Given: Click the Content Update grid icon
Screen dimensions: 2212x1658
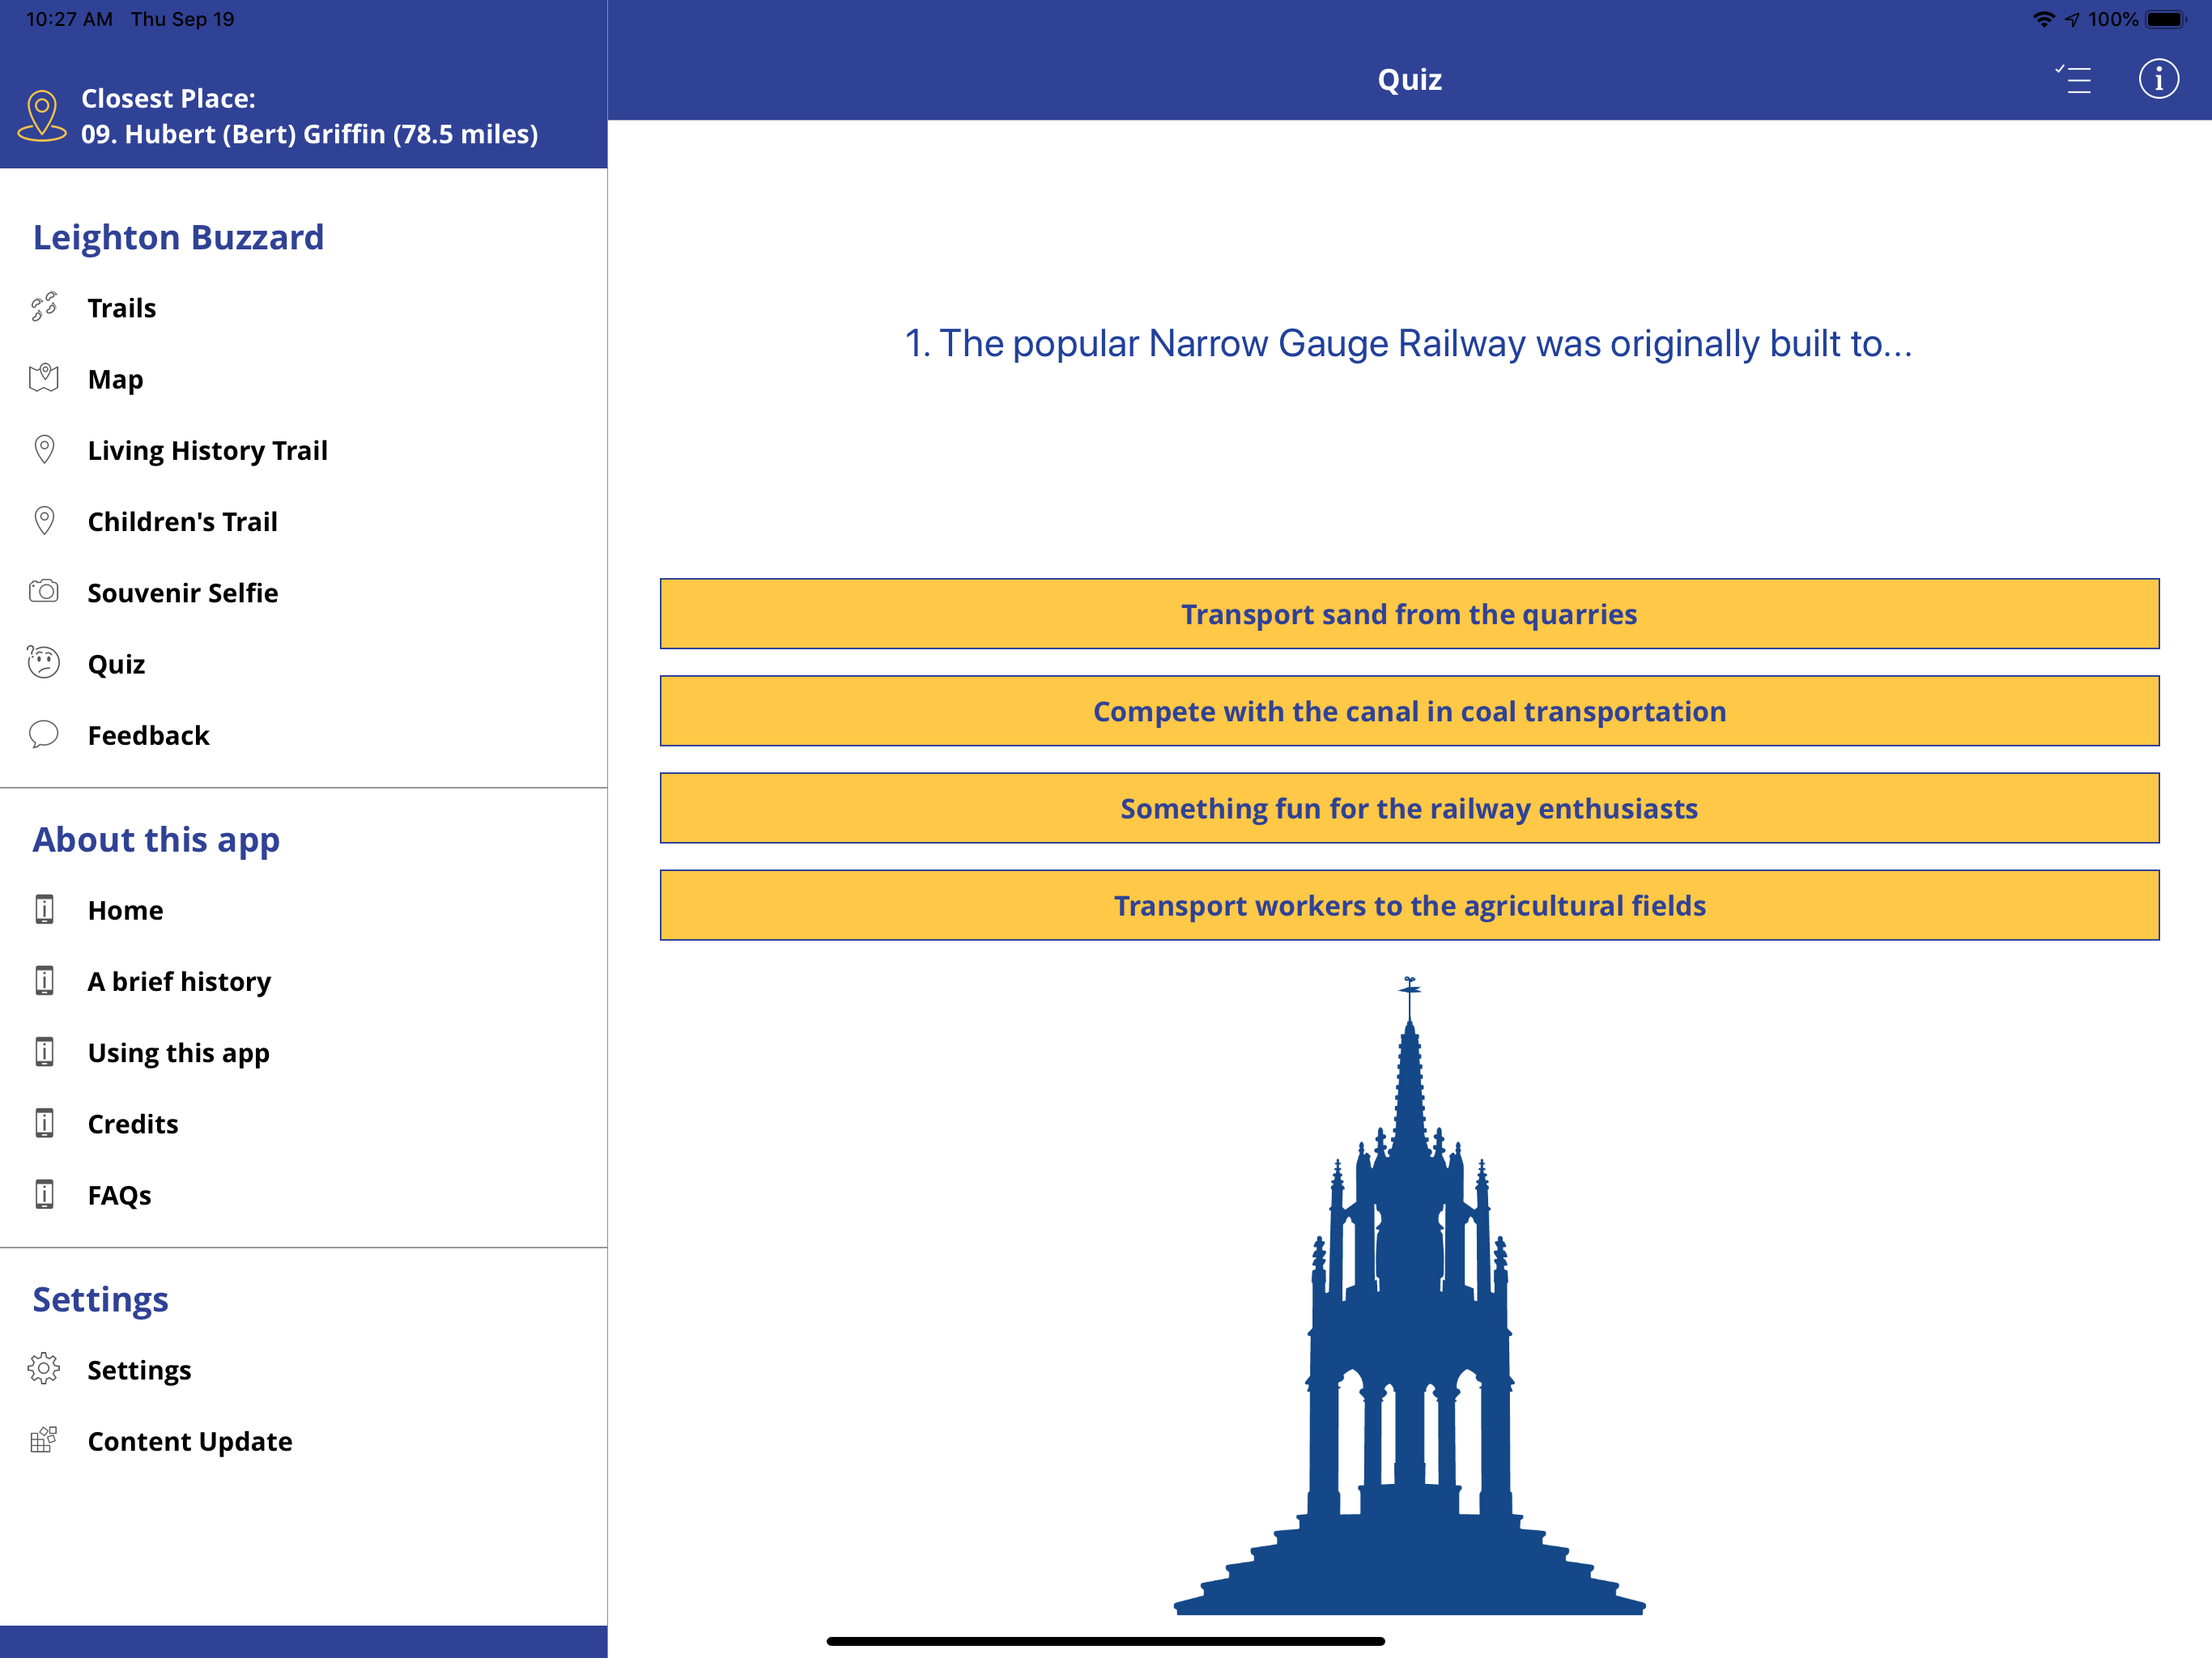Looking at the screenshot, I should click(44, 1440).
